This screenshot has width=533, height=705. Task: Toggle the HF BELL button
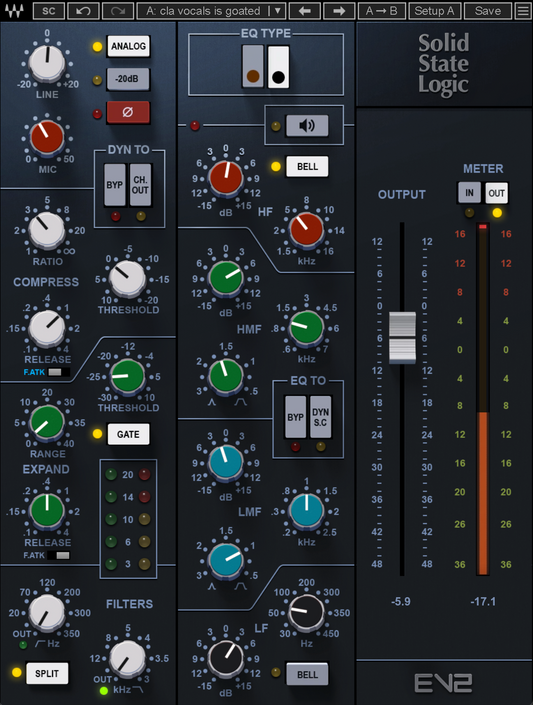[x=307, y=167]
